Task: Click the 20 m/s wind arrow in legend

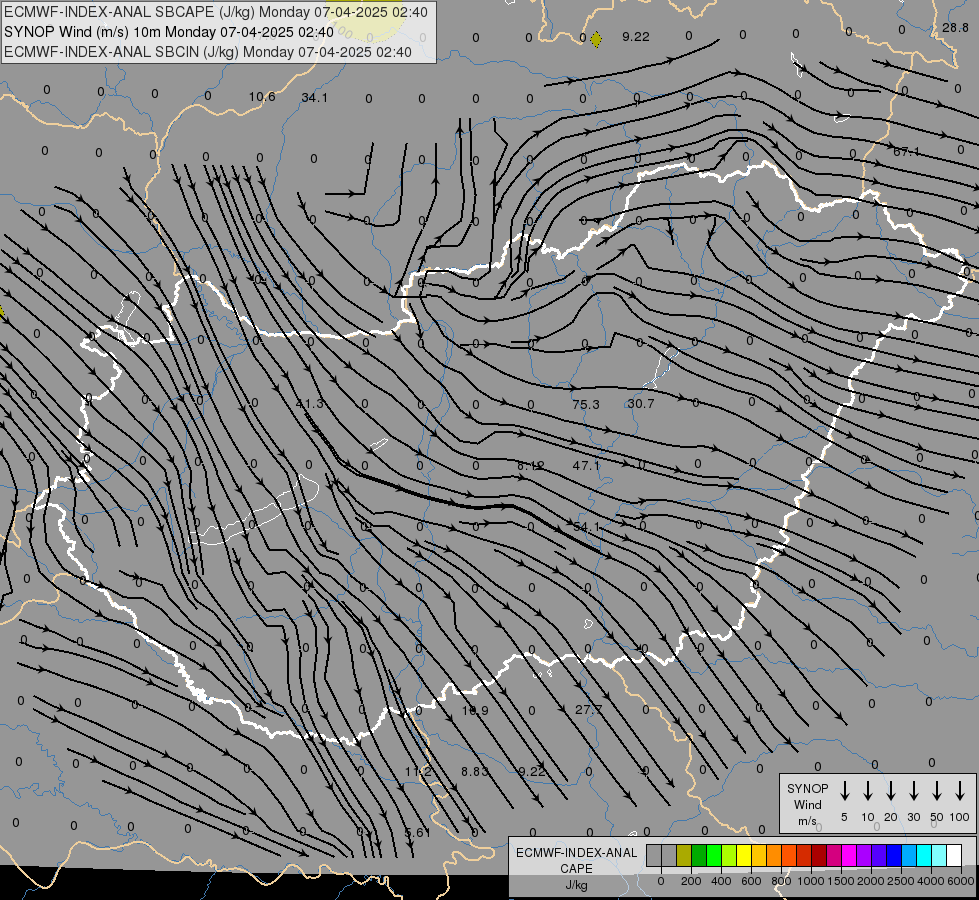Action: 891,791
